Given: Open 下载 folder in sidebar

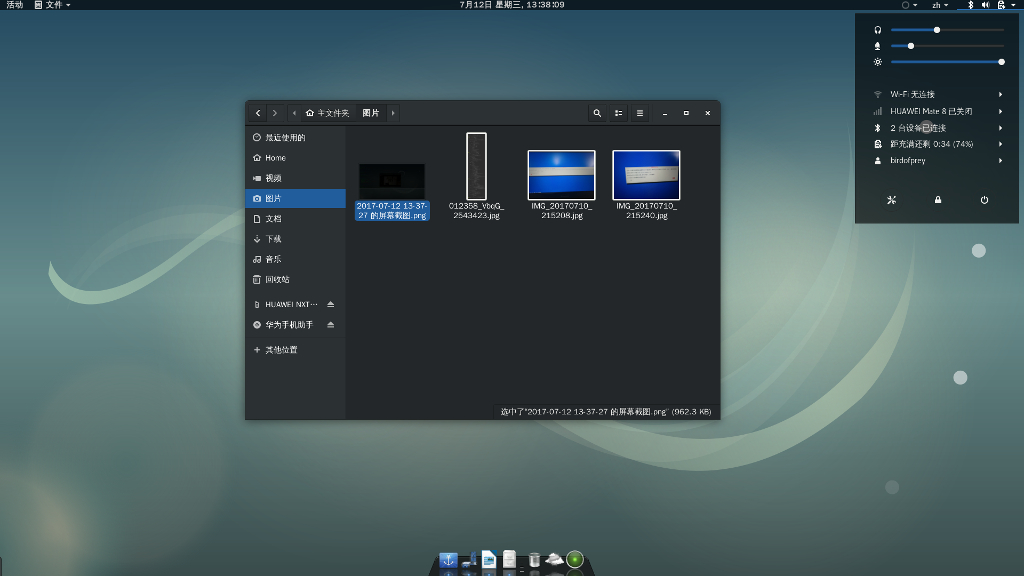Looking at the screenshot, I should [x=295, y=239].
